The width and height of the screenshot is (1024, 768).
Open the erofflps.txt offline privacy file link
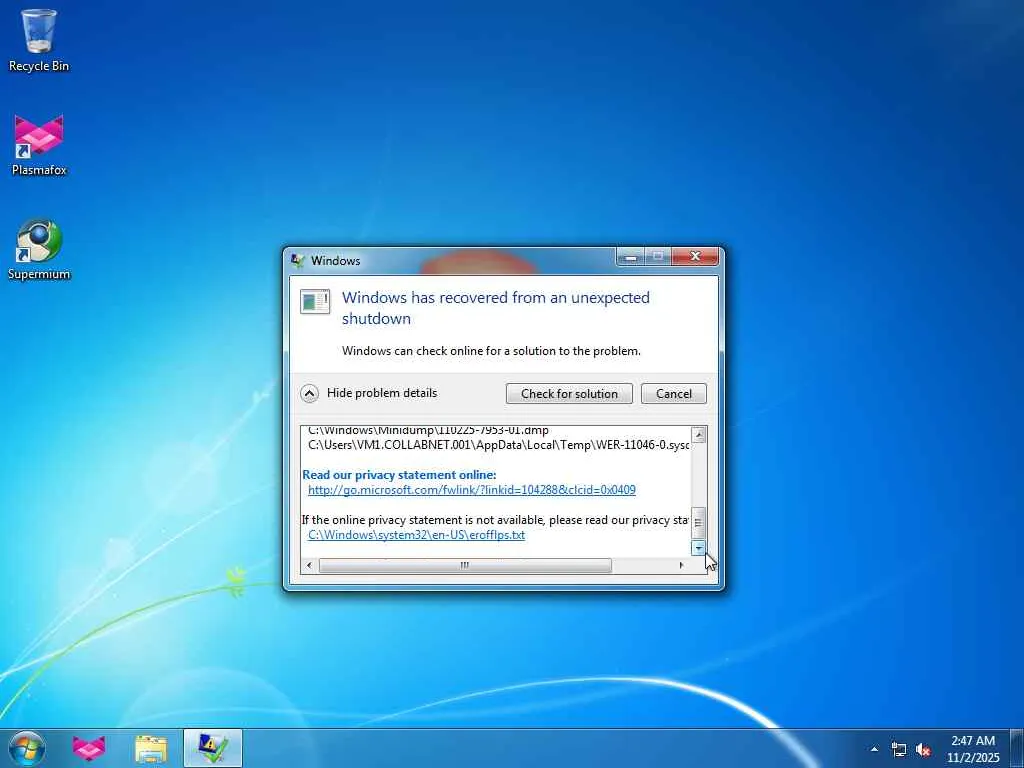click(x=416, y=535)
